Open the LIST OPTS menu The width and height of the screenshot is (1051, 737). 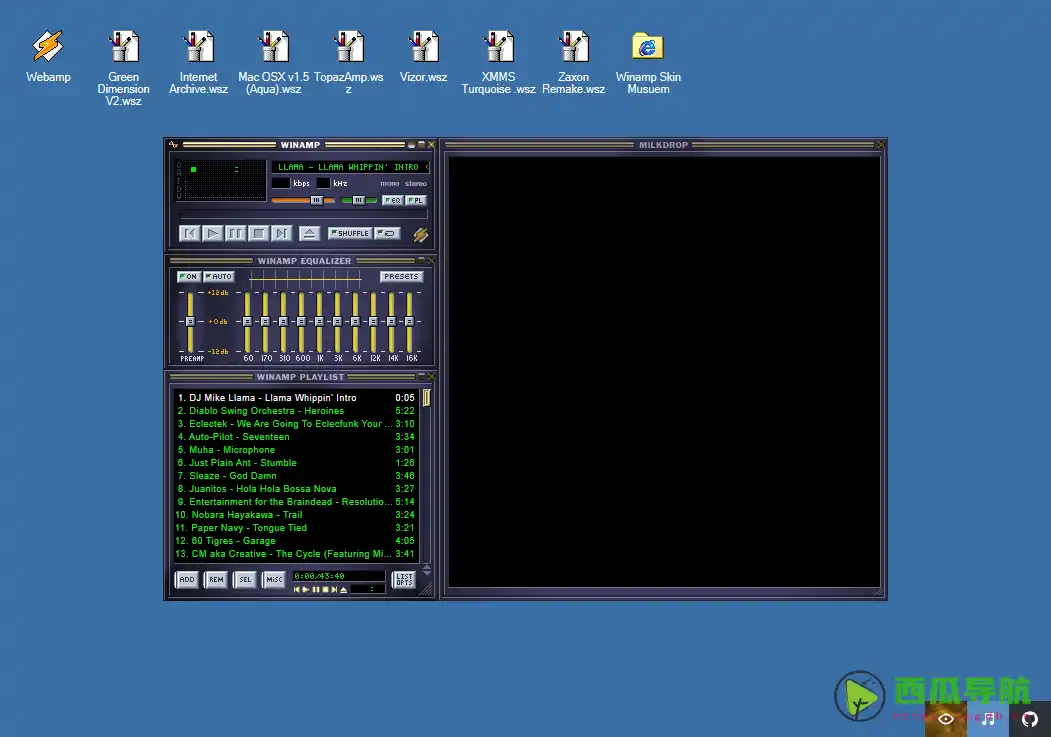(x=404, y=579)
